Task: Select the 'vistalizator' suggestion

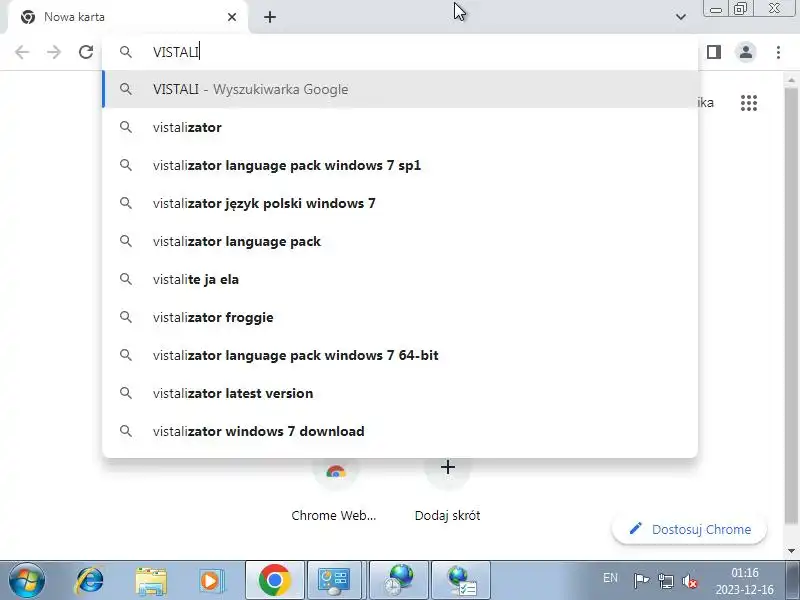Action: tap(400, 127)
